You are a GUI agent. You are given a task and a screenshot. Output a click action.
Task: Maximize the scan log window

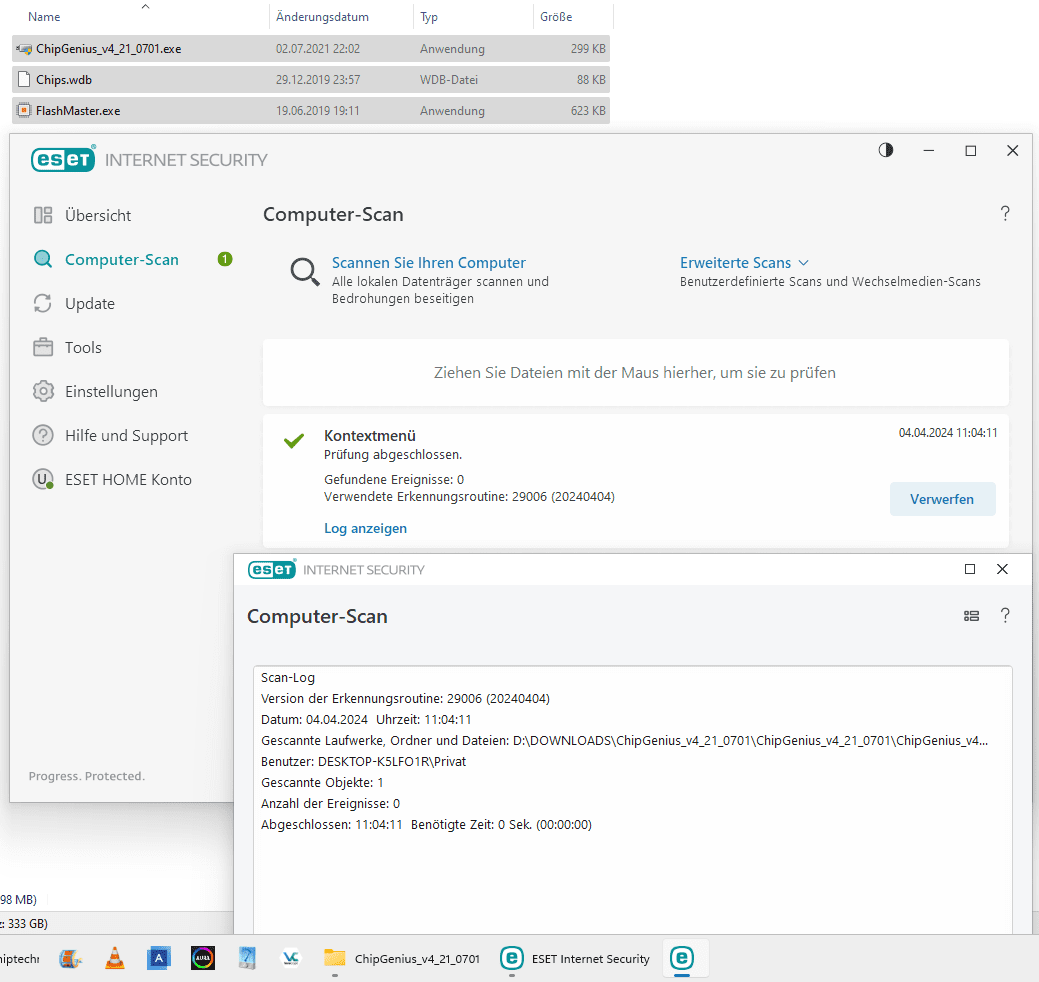pos(970,569)
